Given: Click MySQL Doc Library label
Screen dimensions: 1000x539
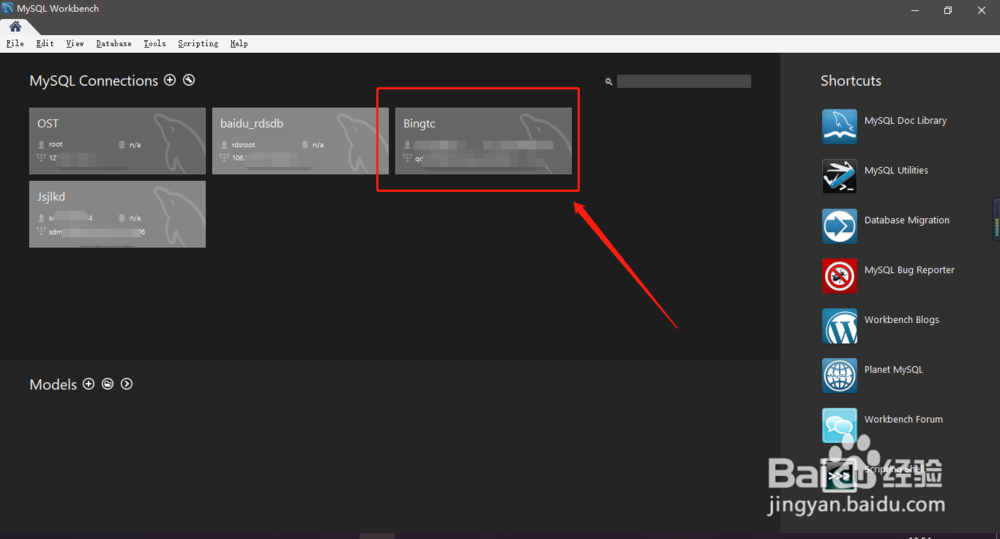Looking at the screenshot, I should point(905,121).
